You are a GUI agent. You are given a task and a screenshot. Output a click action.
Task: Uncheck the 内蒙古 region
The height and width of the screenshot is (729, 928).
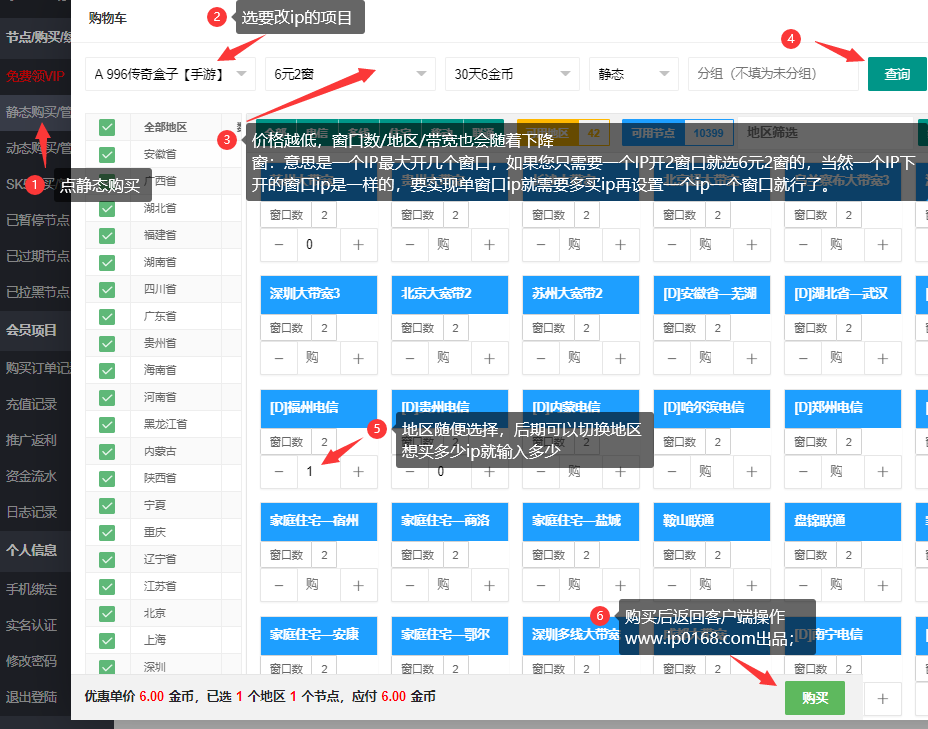tap(107, 451)
